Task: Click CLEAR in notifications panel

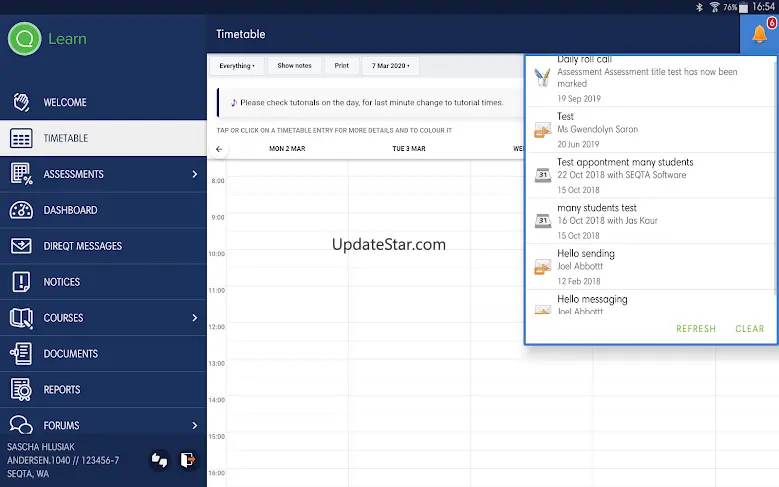Action: tap(750, 329)
